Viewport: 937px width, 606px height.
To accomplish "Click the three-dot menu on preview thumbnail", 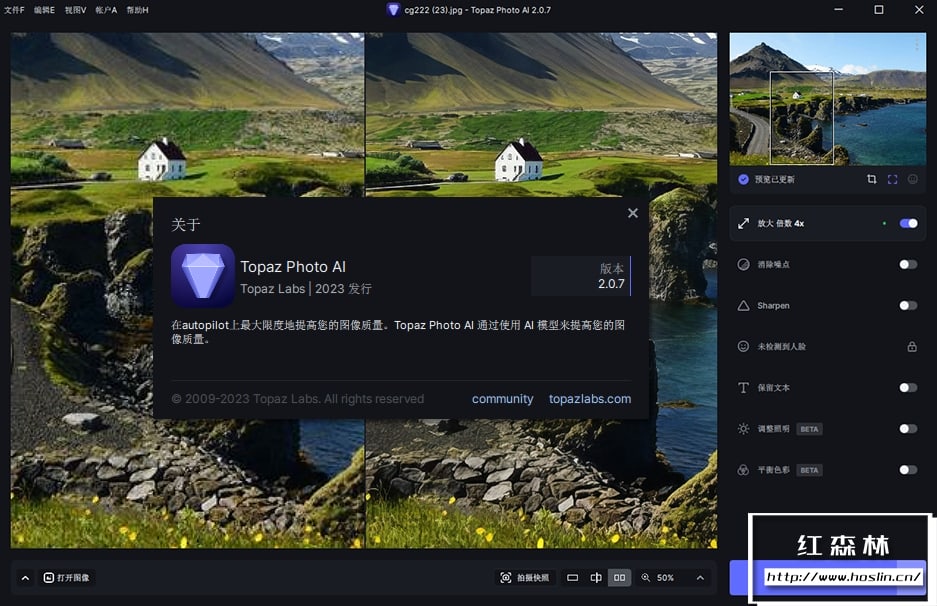I will click(916, 45).
